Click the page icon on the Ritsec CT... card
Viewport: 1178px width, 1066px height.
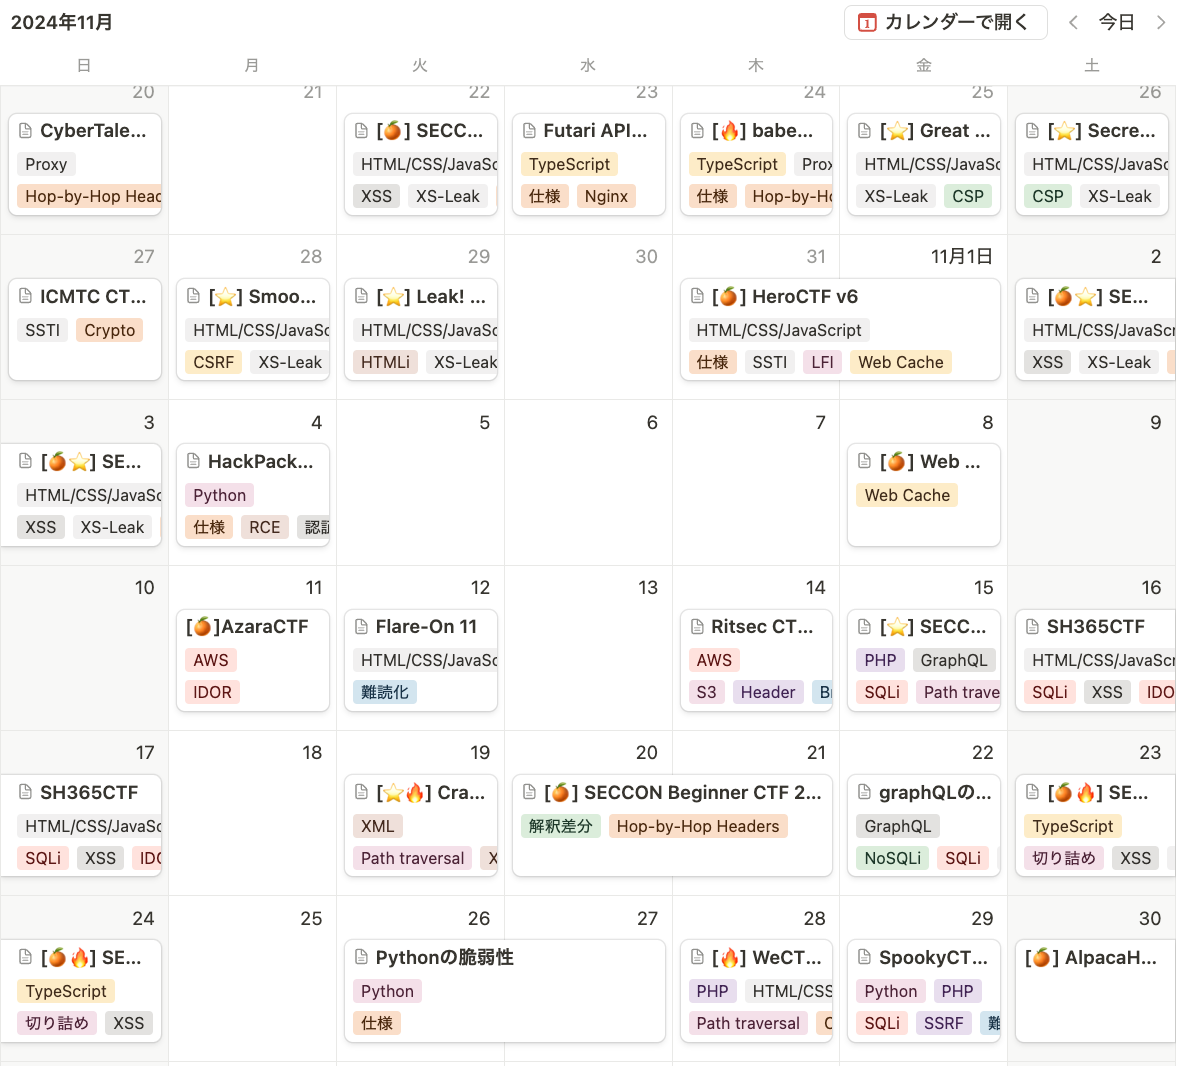[697, 627]
